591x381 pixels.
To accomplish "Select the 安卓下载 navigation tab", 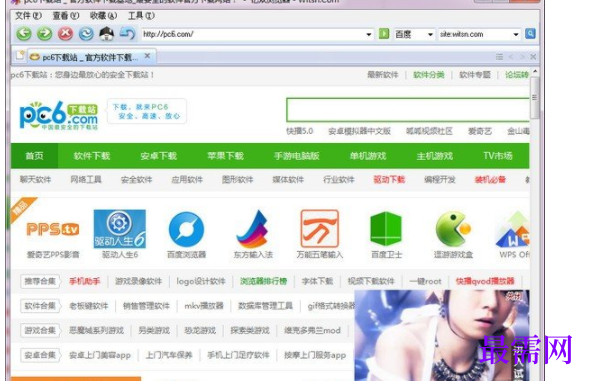I will point(158,156).
